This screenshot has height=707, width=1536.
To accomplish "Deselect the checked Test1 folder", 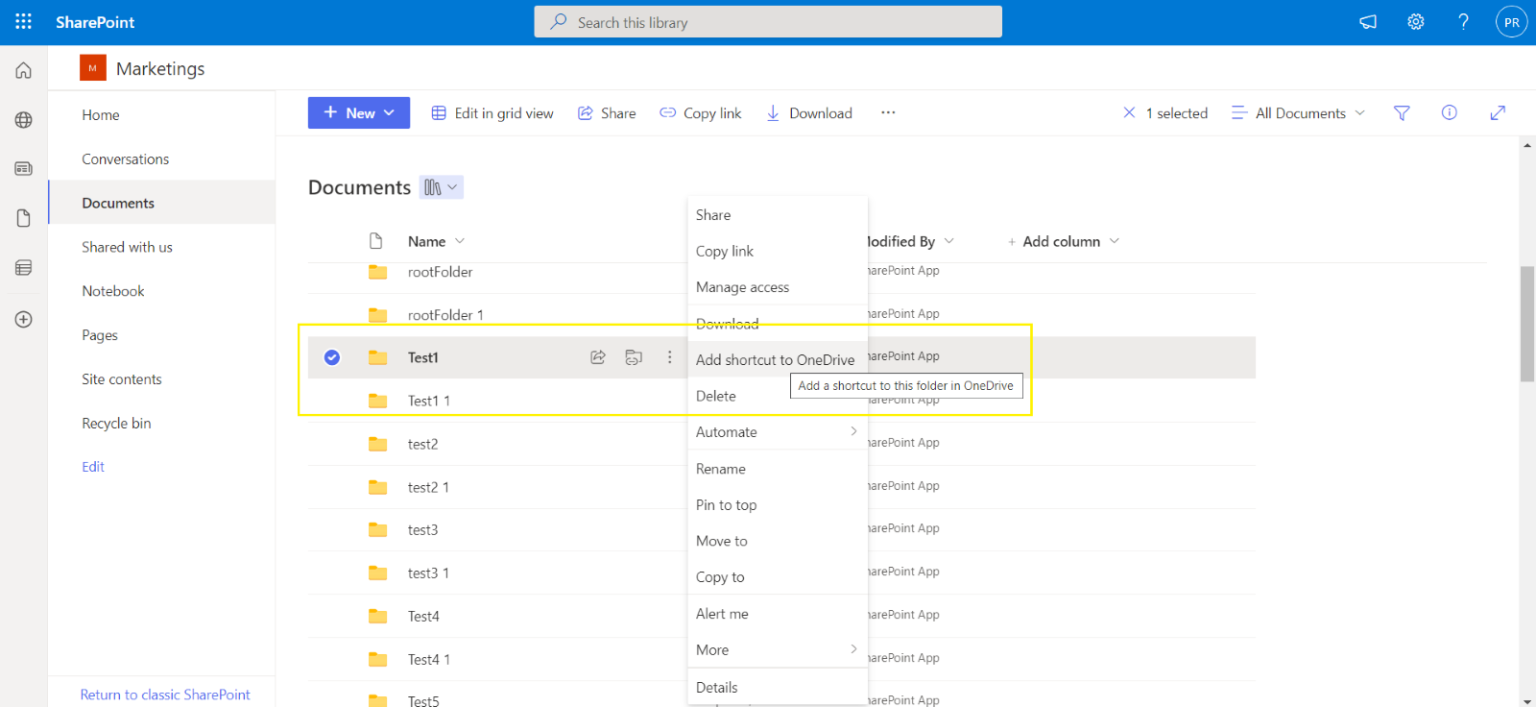I will pos(331,357).
